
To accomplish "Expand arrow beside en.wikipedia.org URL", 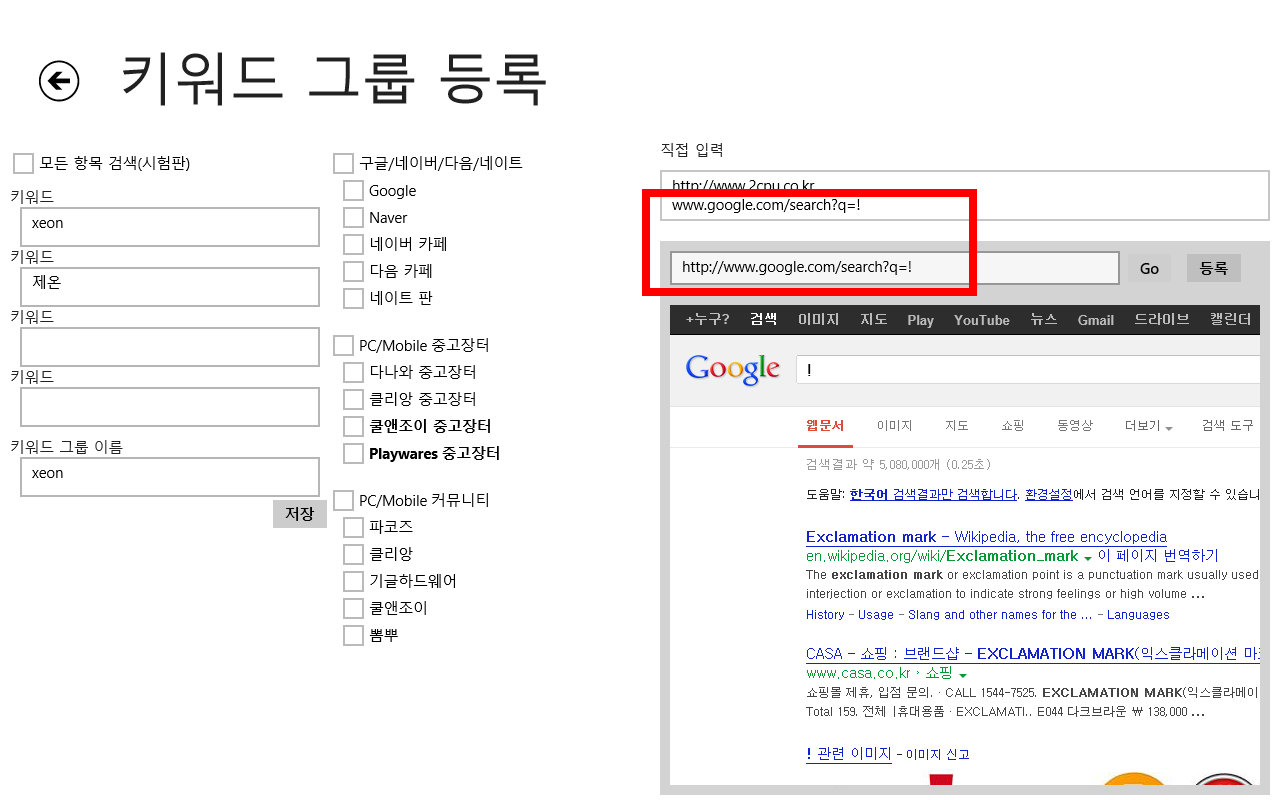I will 1087,557.
